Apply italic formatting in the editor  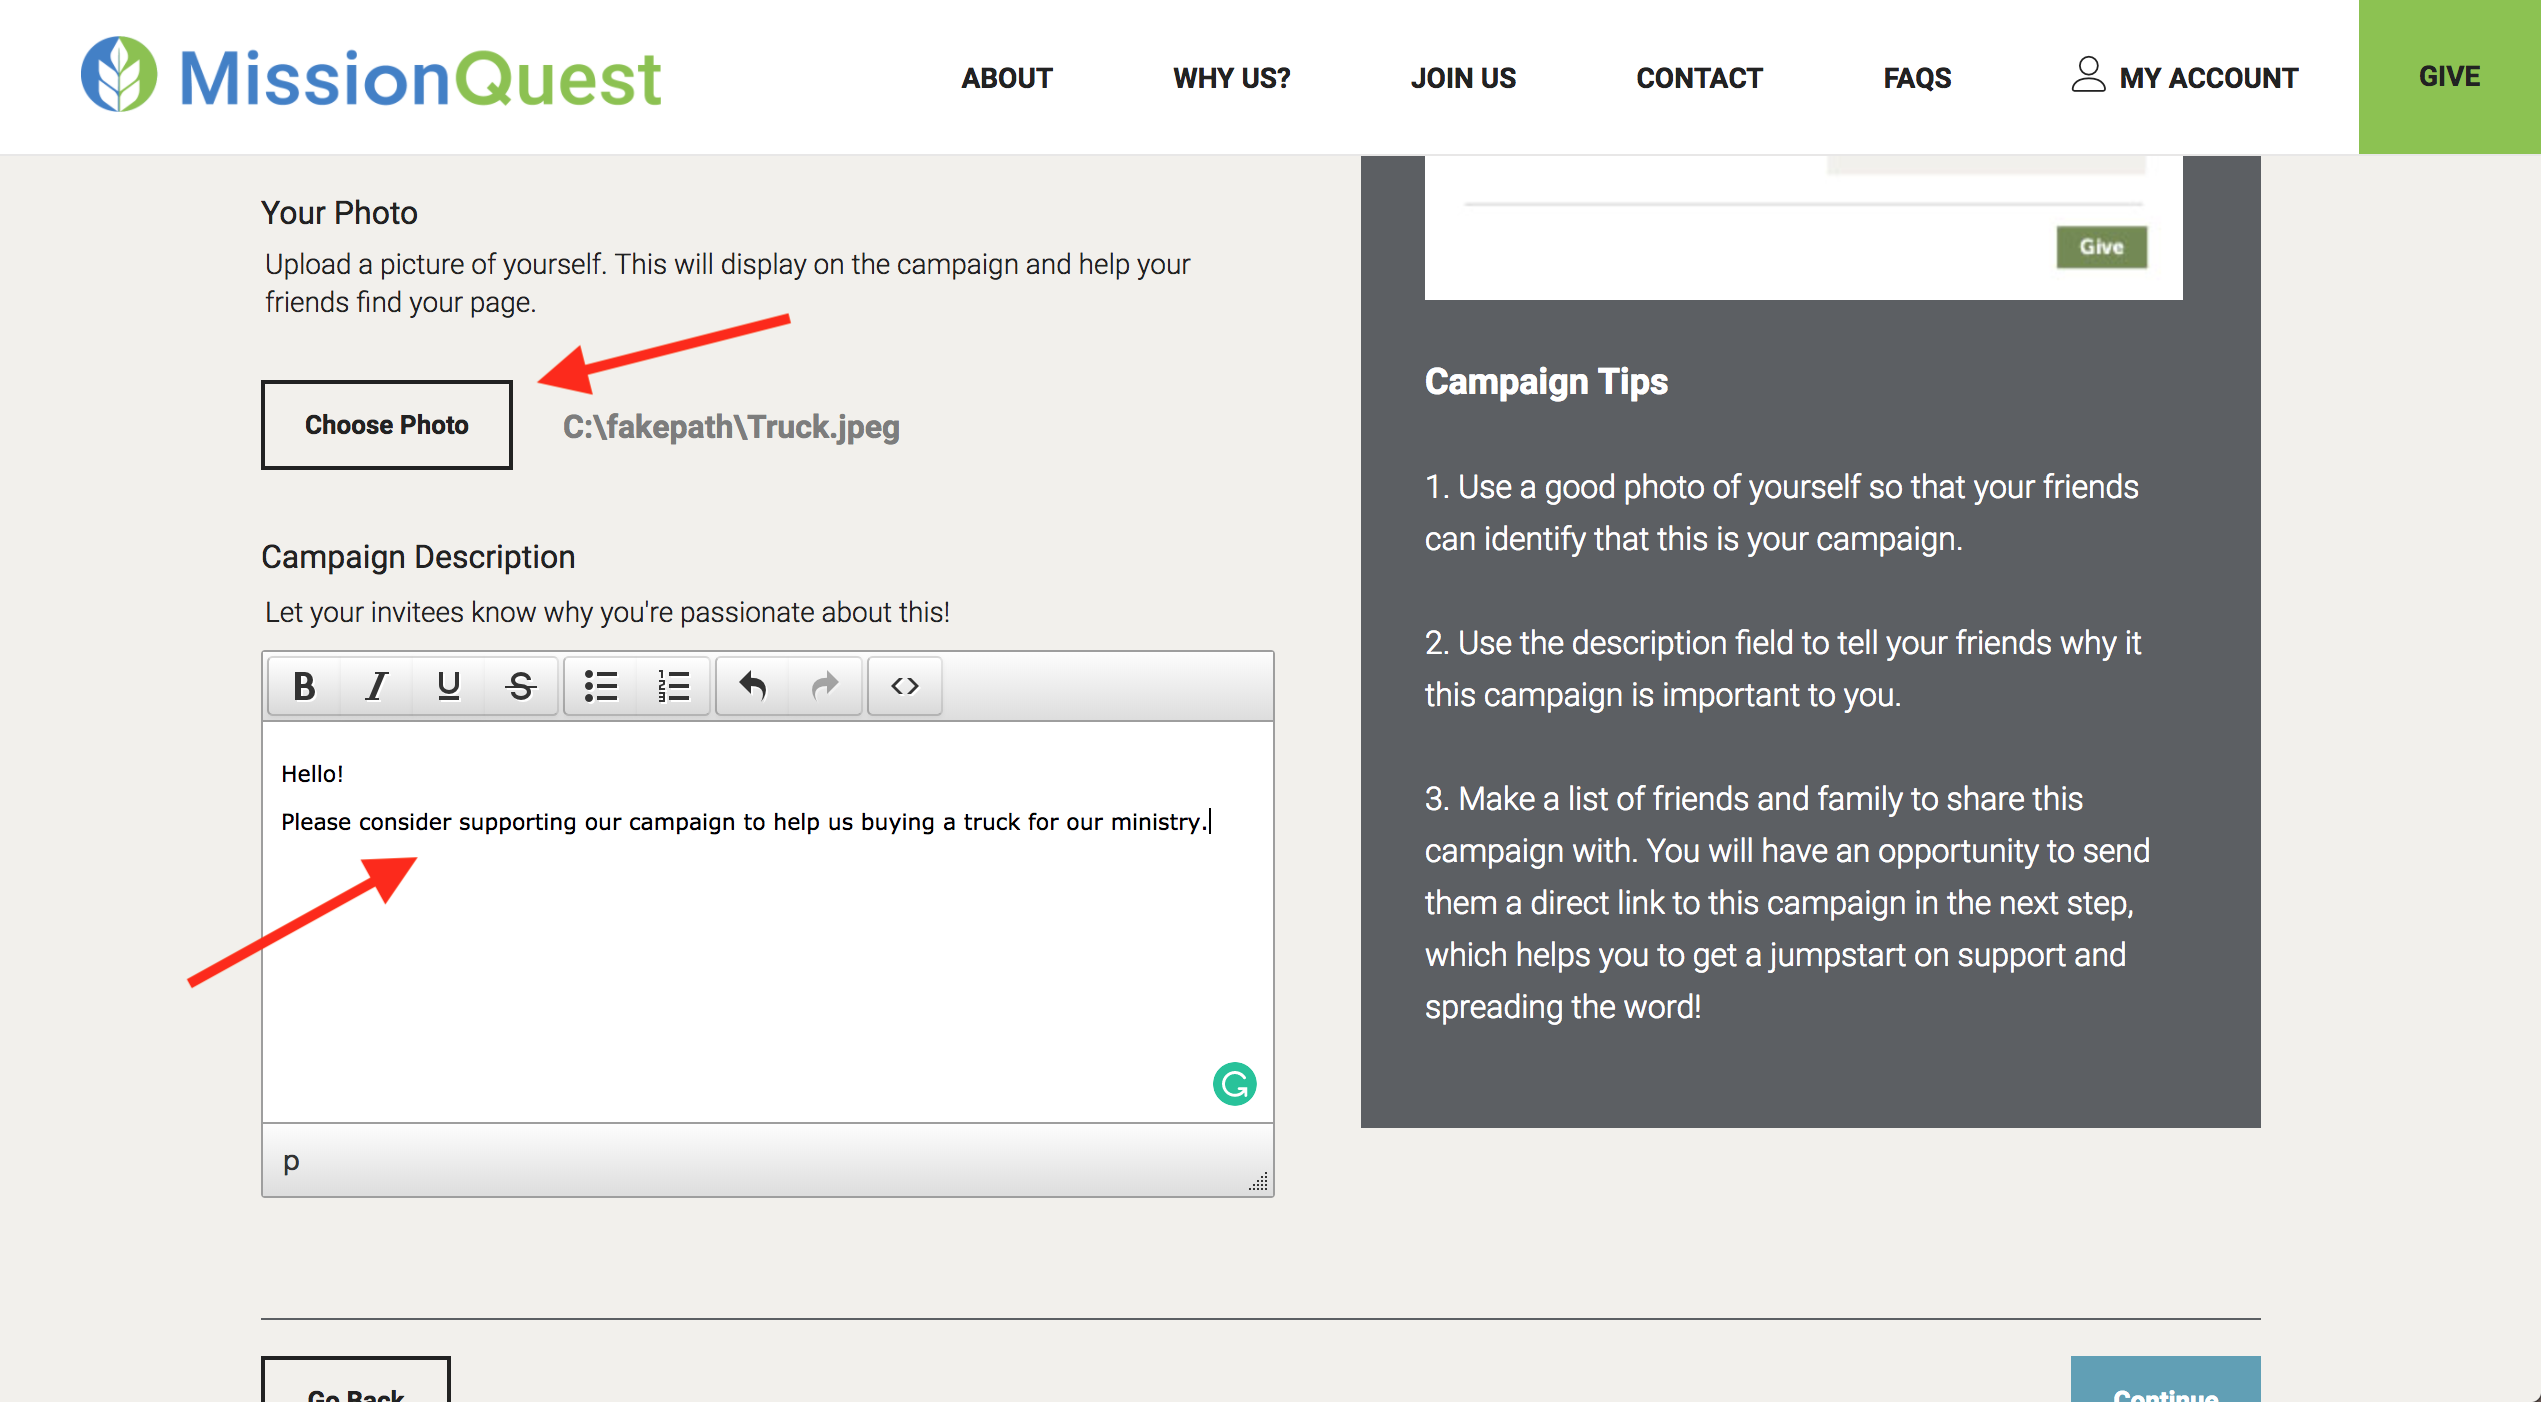(x=377, y=686)
